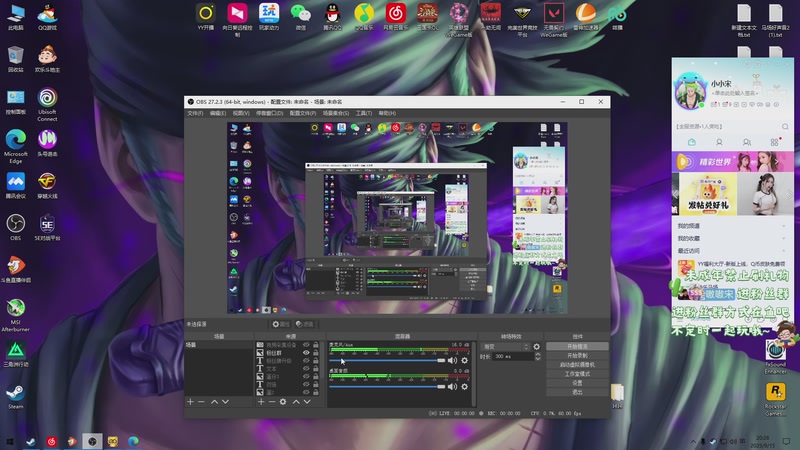Open OBS Studio desktop shortcut
This screenshot has height=450, width=800.
(x=15, y=228)
